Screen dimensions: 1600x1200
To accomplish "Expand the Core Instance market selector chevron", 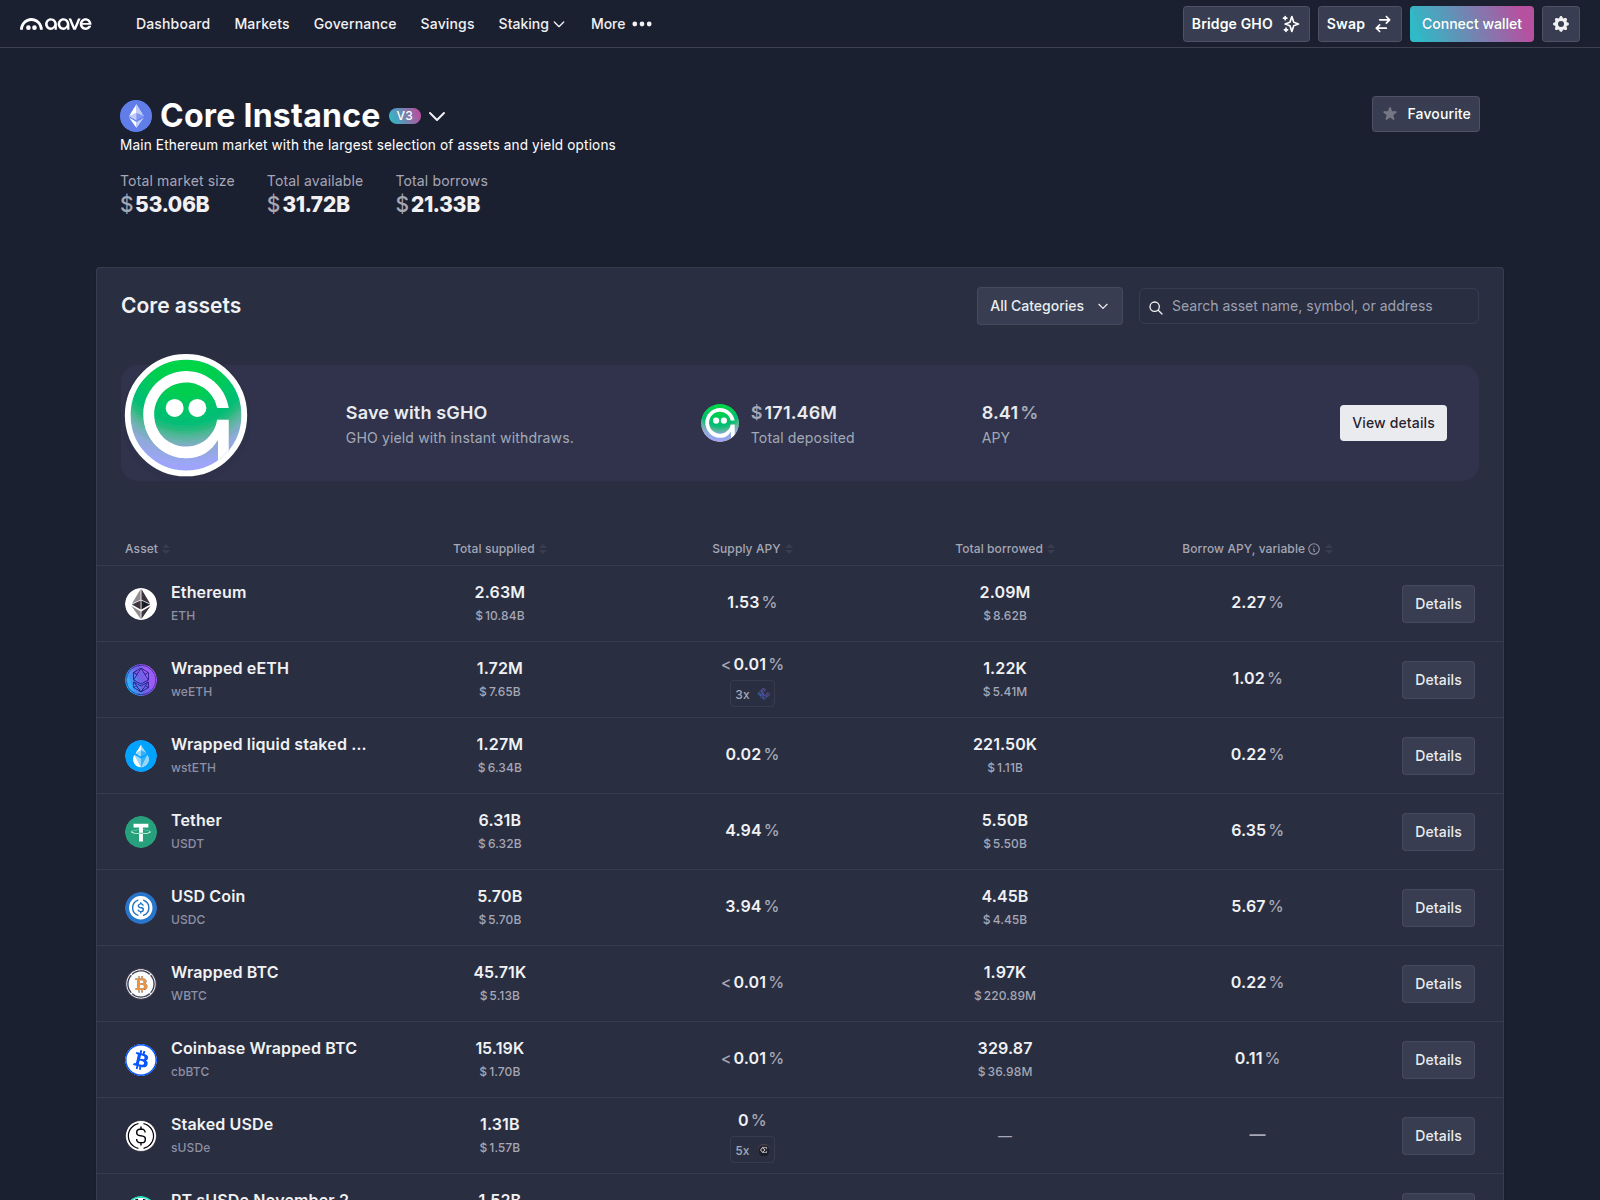I will 437,116.
